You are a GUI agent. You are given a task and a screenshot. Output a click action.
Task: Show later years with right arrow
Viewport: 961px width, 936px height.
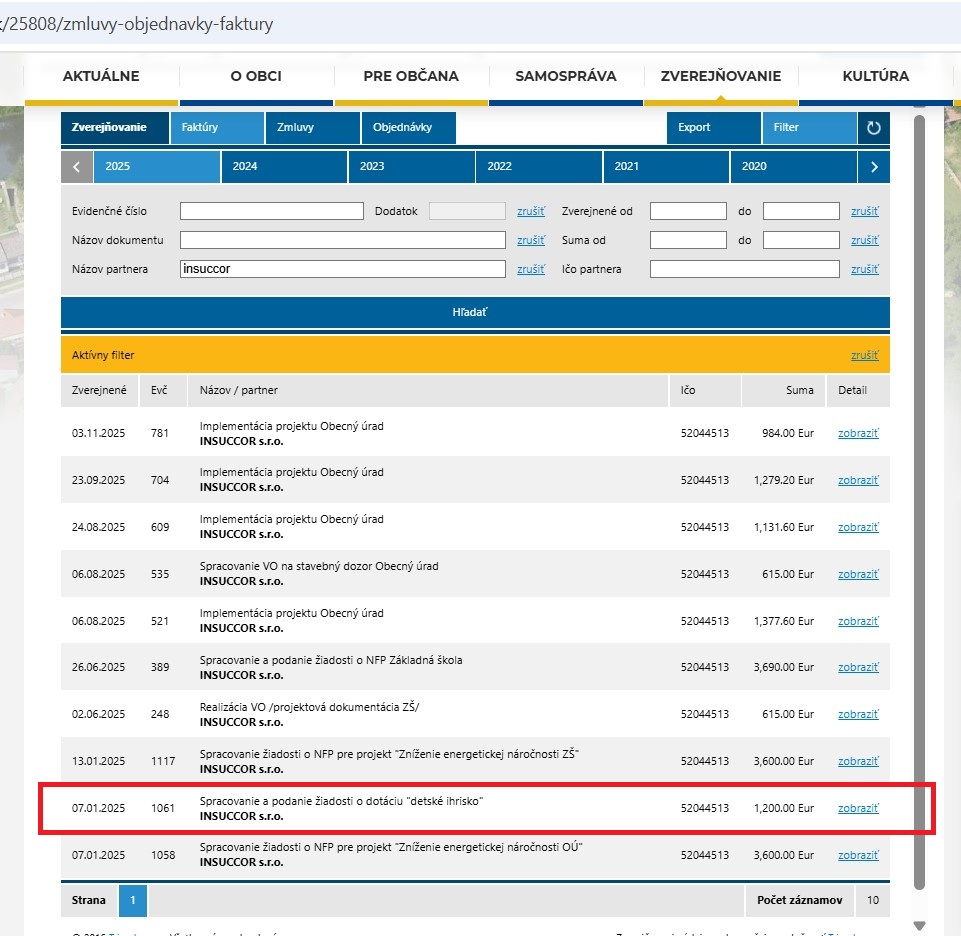click(x=874, y=167)
